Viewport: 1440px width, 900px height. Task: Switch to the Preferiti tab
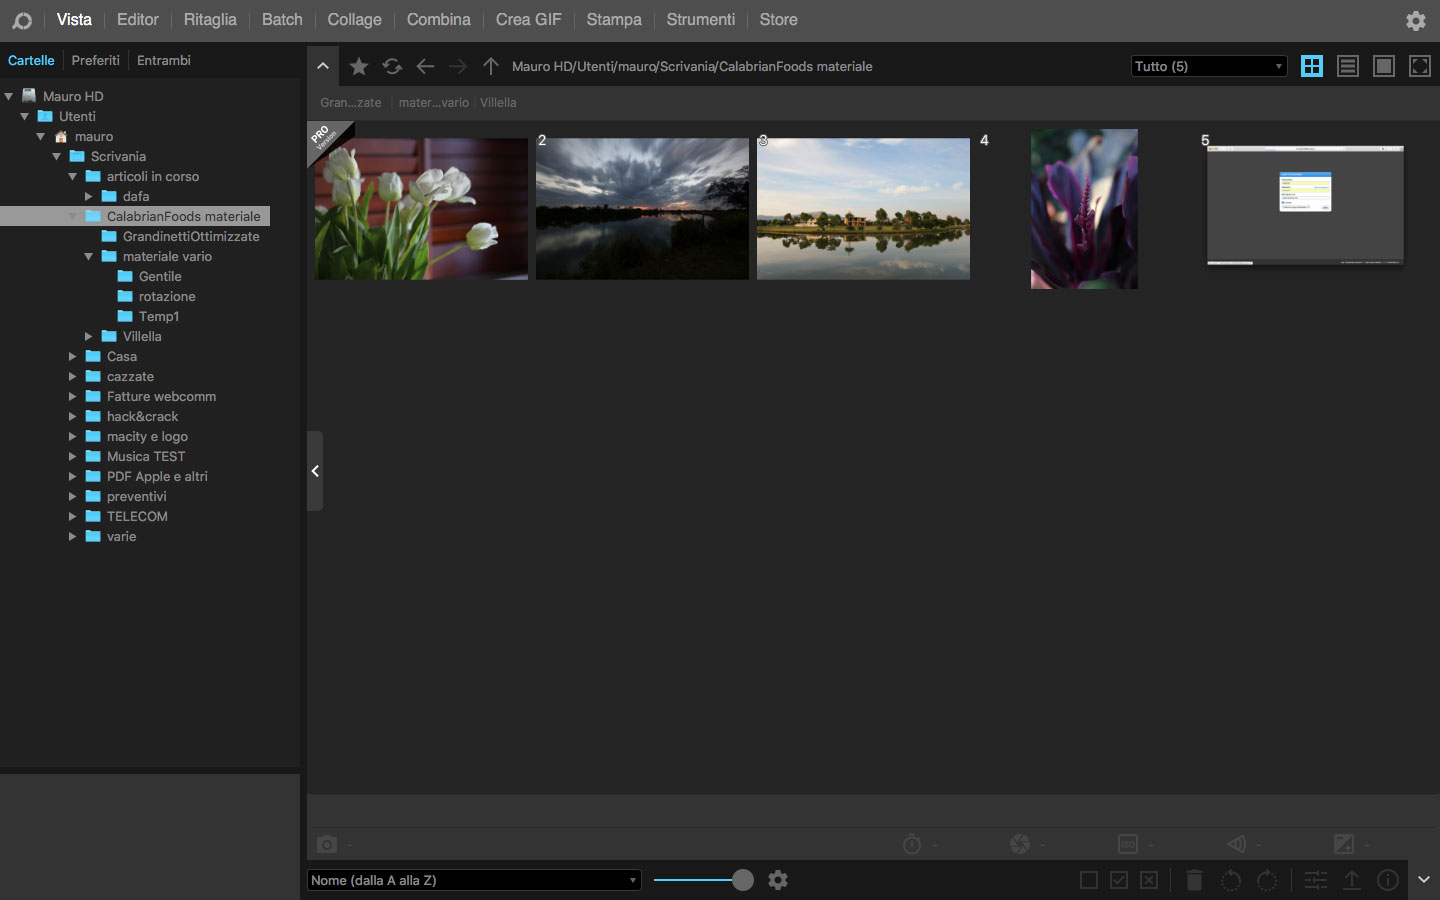(95, 61)
